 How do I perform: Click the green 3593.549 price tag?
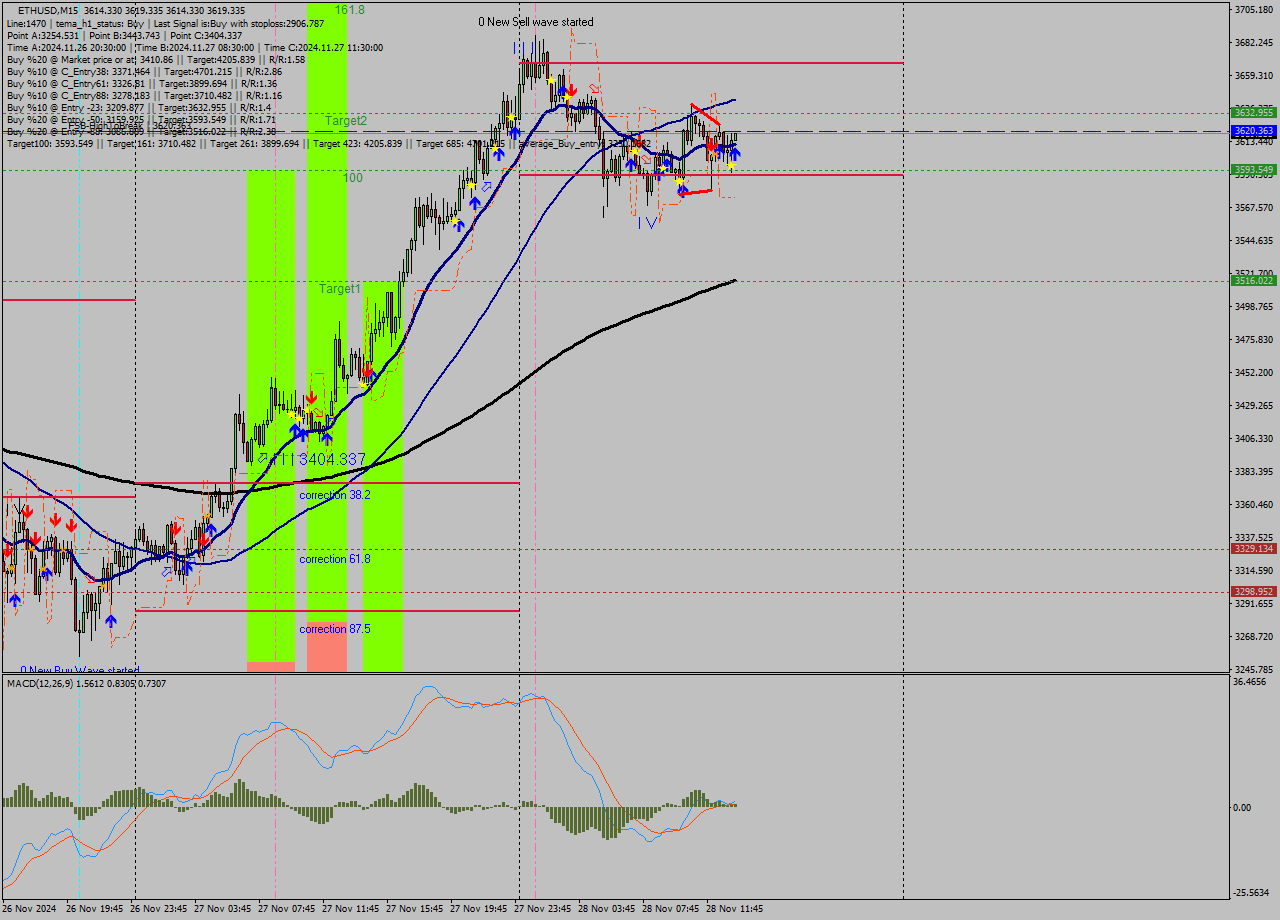pos(1253,169)
